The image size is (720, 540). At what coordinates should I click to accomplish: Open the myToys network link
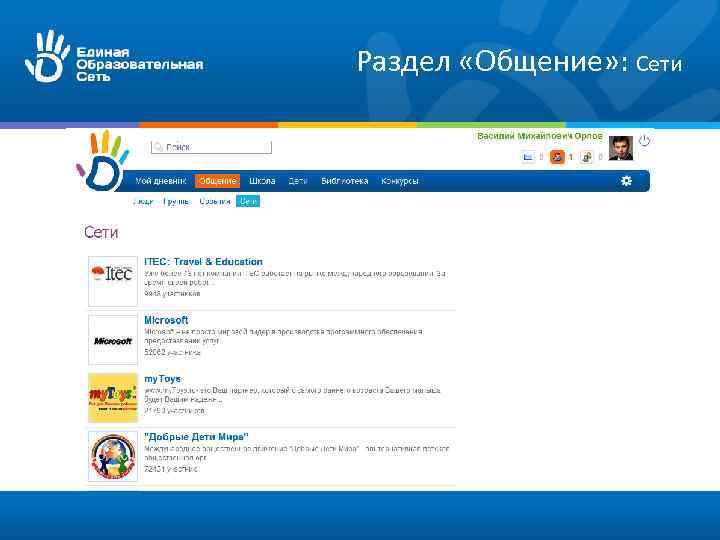[163, 379]
